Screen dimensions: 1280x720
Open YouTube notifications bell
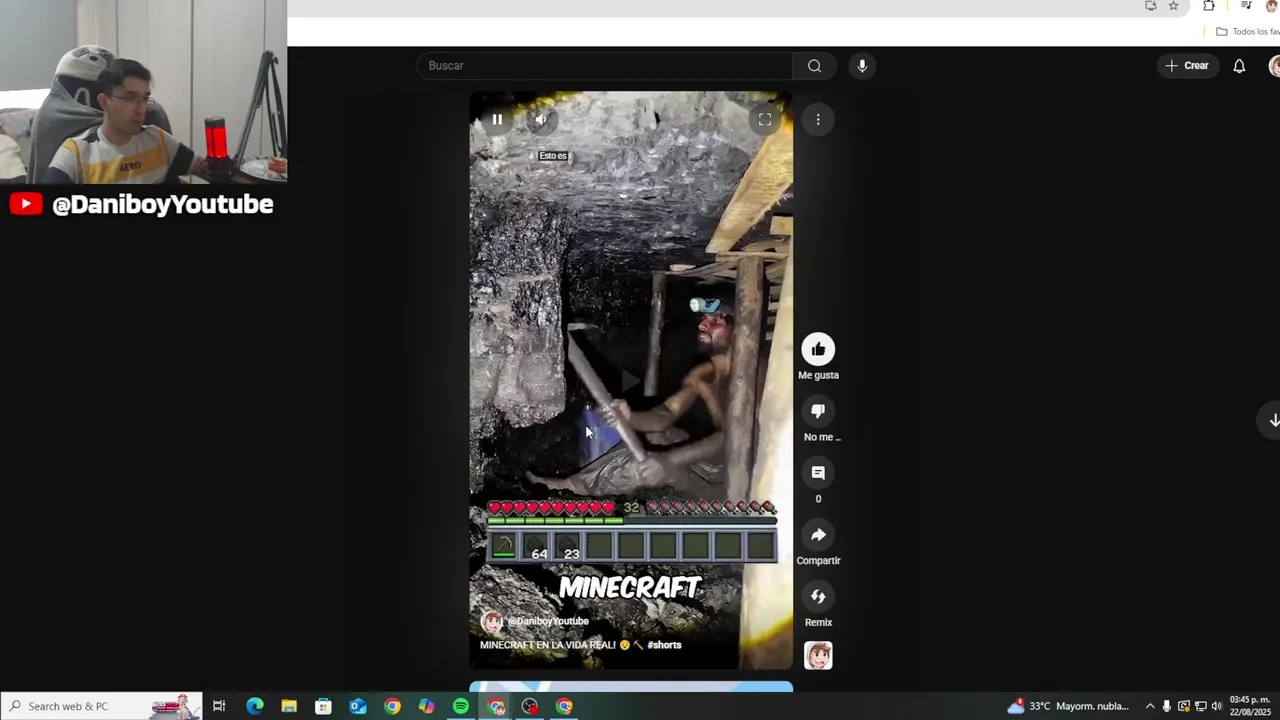[x=1239, y=66]
